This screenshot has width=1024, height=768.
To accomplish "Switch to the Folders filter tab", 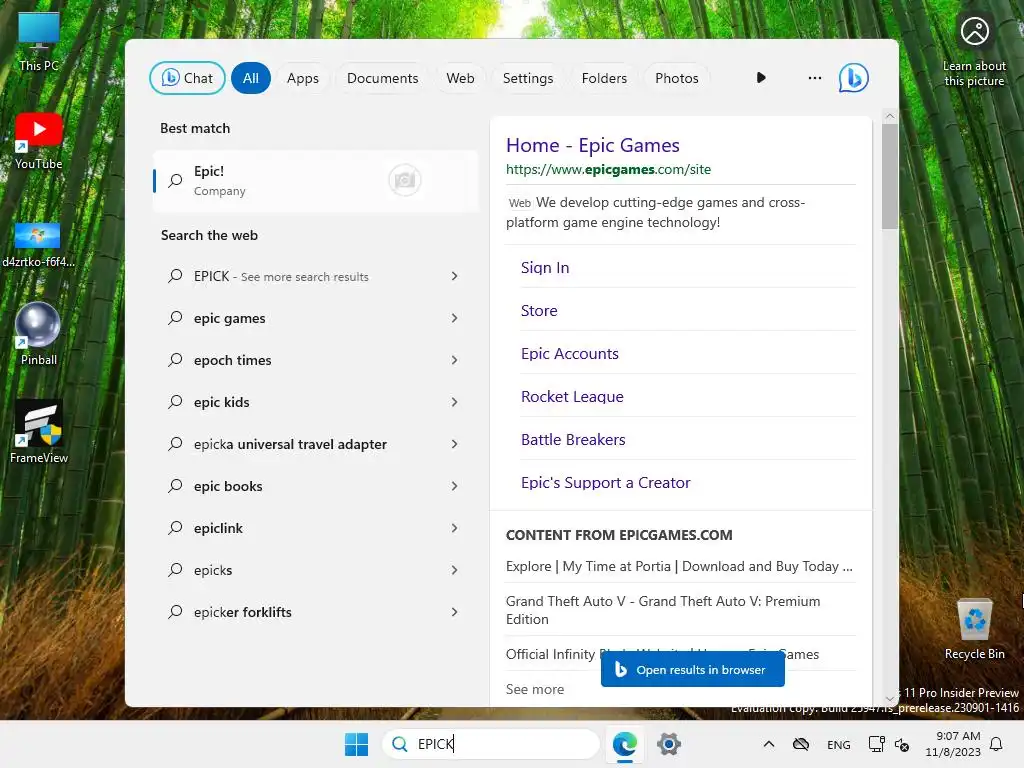I will 604,78.
